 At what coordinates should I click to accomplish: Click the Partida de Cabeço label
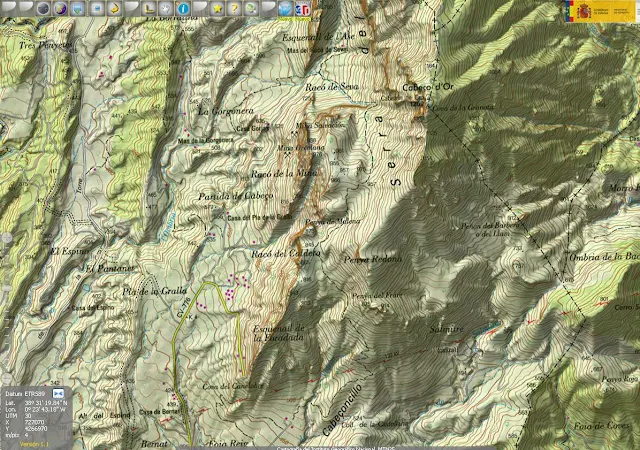(236, 196)
